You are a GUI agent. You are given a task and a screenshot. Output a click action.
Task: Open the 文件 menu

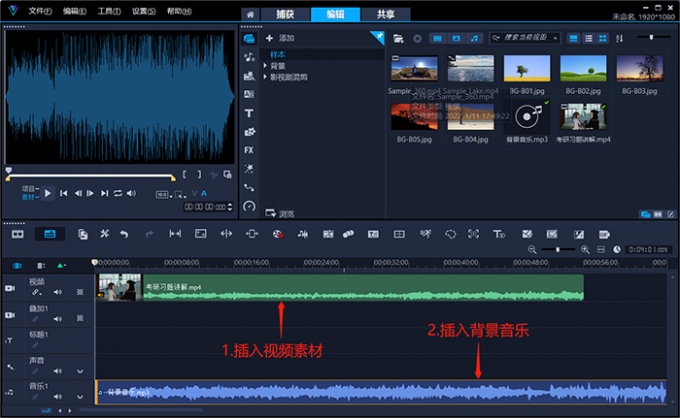(x=39, y=10)
